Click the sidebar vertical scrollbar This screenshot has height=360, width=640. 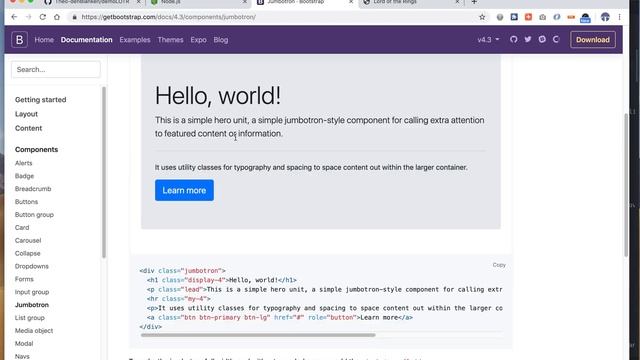point(104,172)
